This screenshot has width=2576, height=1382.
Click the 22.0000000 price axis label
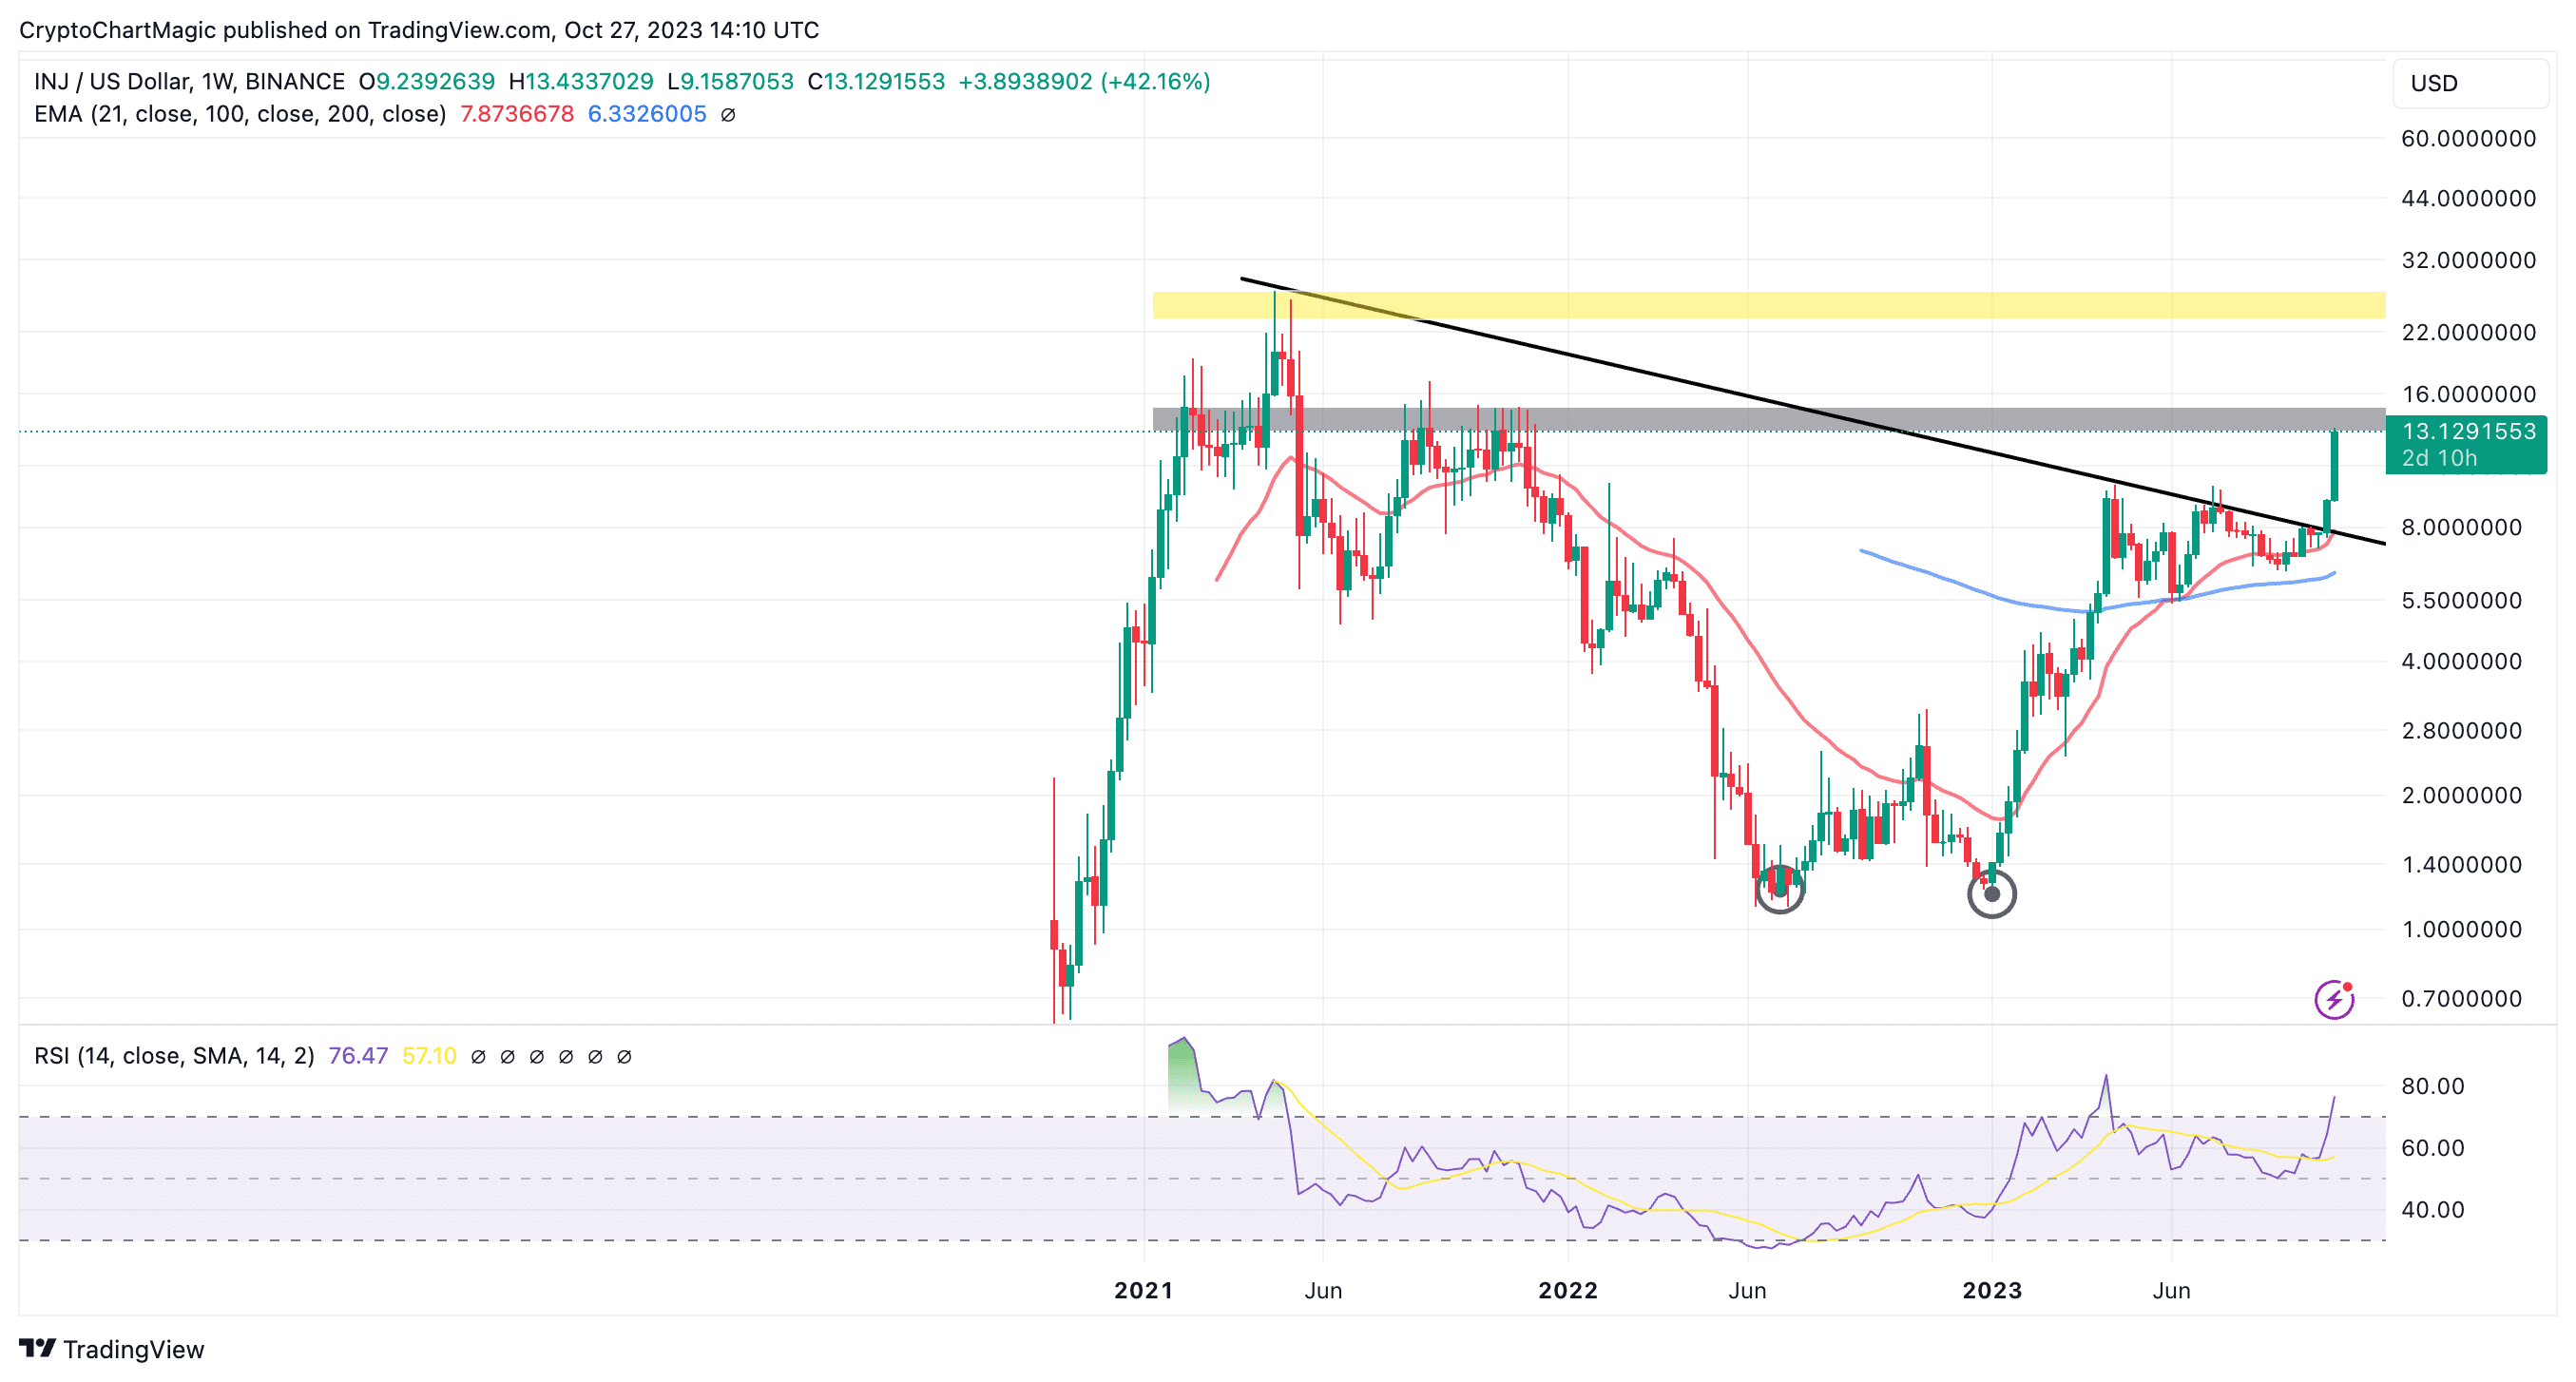[x=2468, y=332]
